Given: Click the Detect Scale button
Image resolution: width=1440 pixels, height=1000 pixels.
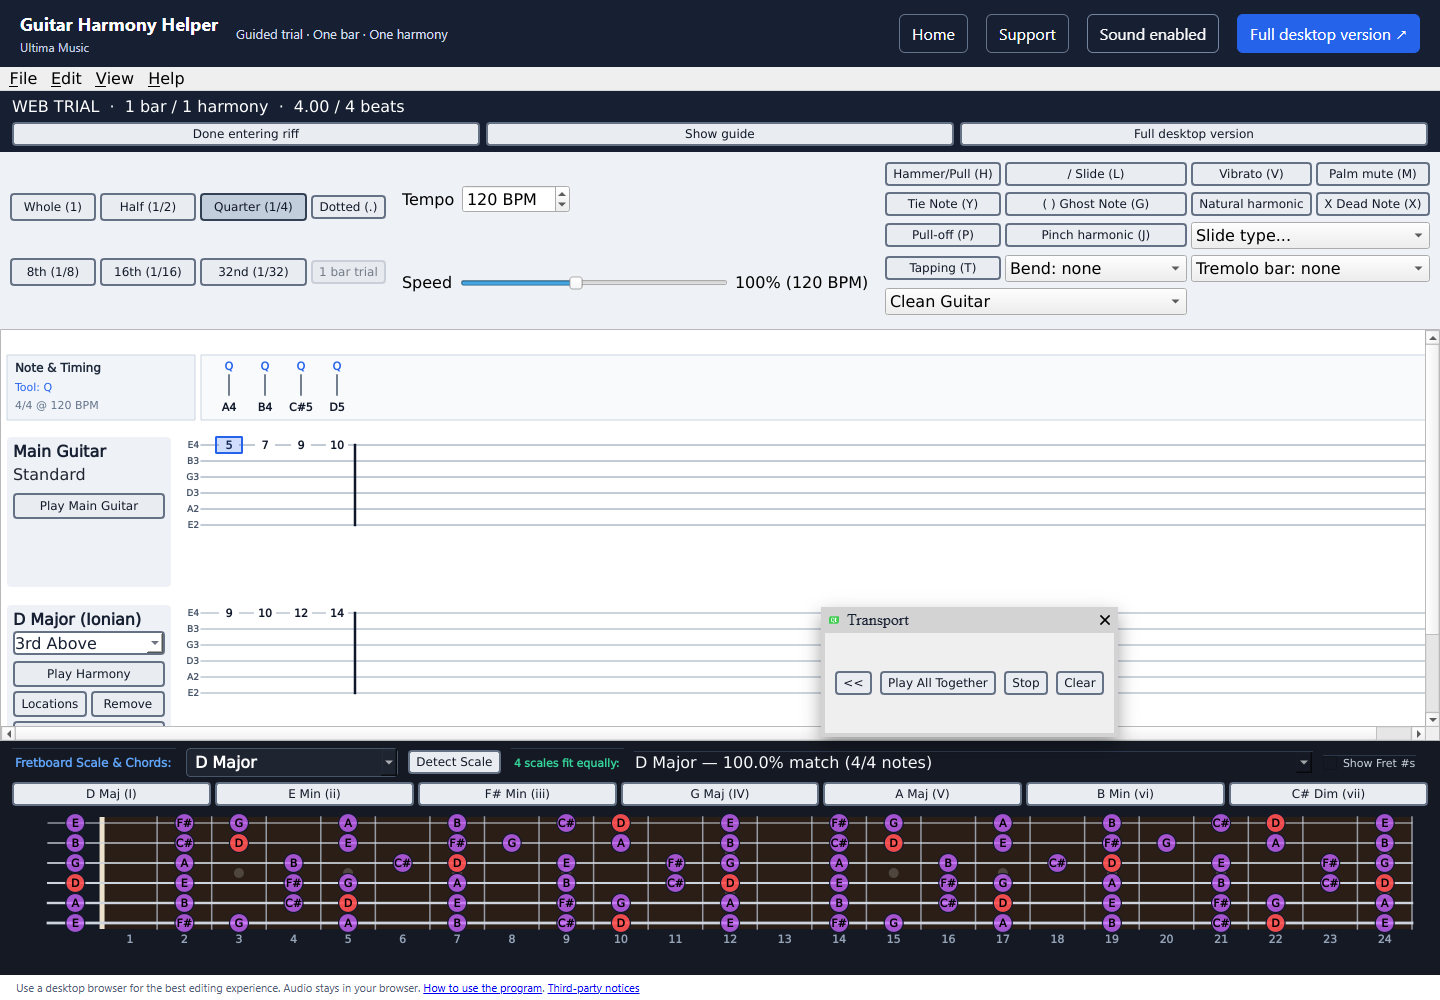Looking at the screenshot, I should 454,762.
